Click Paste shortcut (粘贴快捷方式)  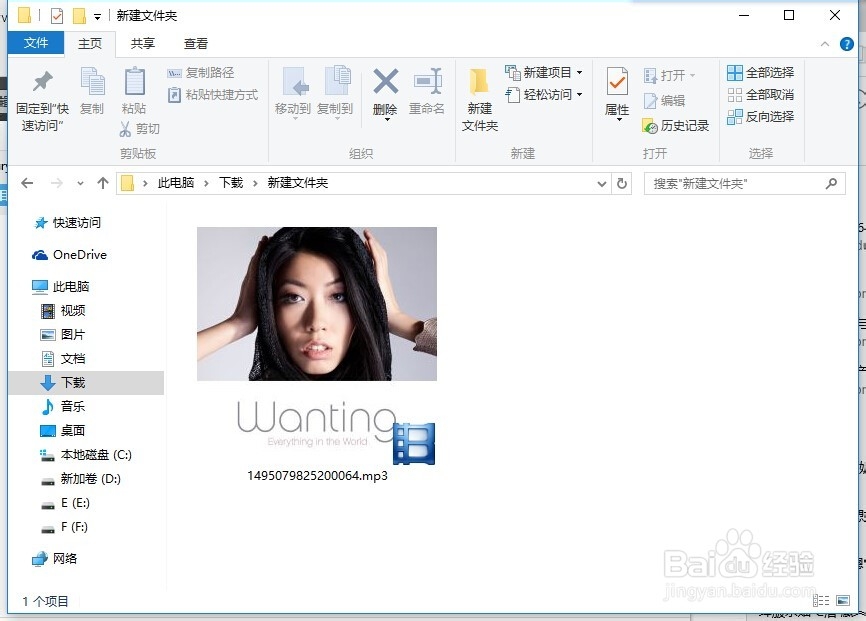pos(213,95)
